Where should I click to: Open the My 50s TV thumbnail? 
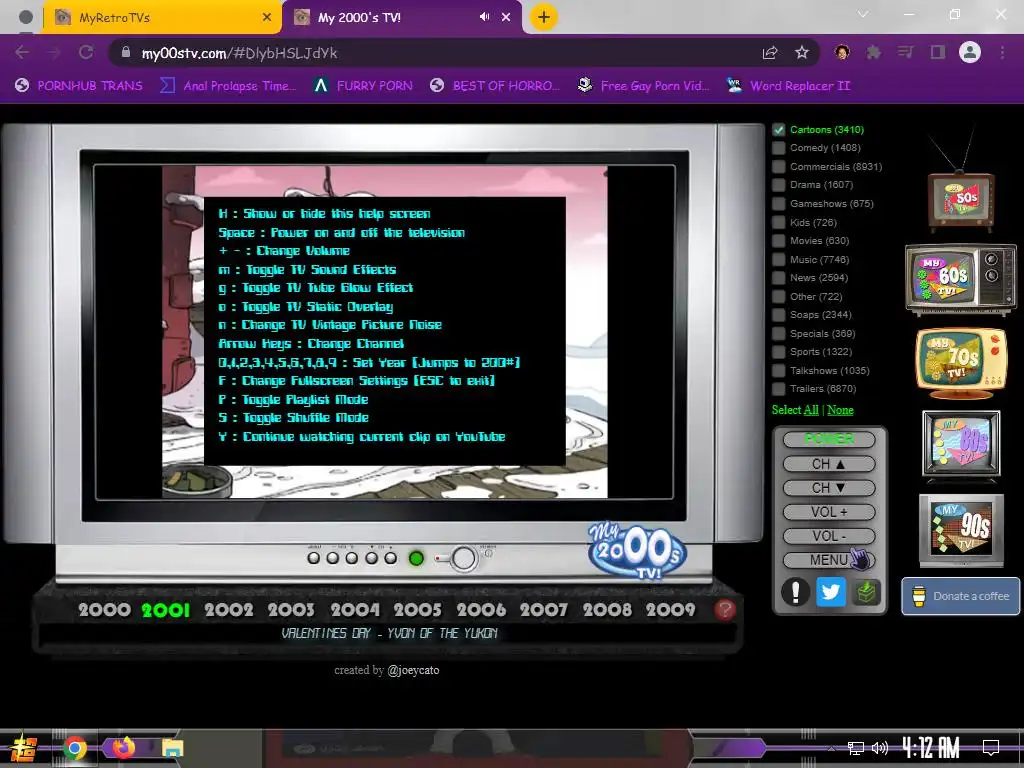(961, 199)
